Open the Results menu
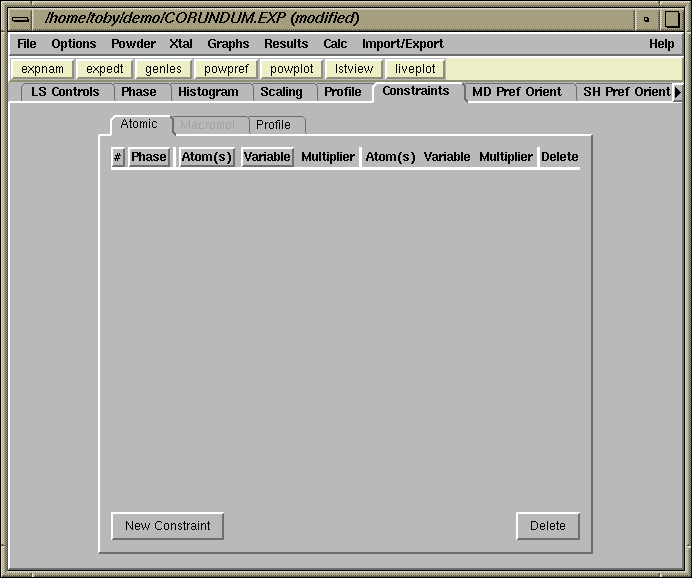This screenshot has width=692, height=578. pos(286,44)
